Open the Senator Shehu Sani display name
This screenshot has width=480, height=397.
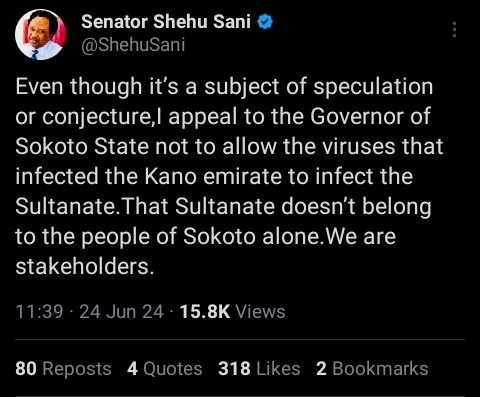(166, 22)
